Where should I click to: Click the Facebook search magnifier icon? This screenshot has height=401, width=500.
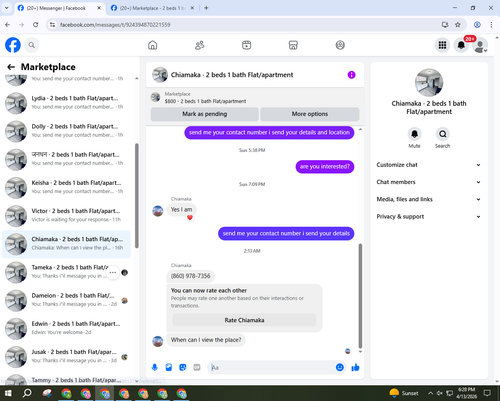coord(32,45)
